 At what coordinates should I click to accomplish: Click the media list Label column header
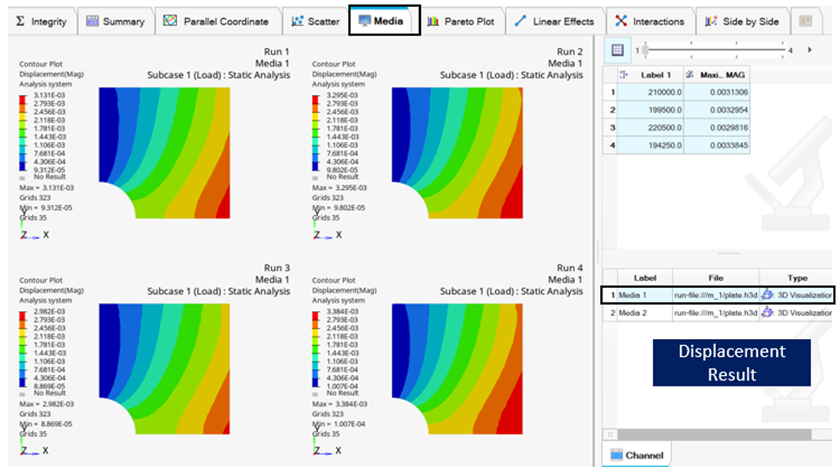click(x=645, y=278)
